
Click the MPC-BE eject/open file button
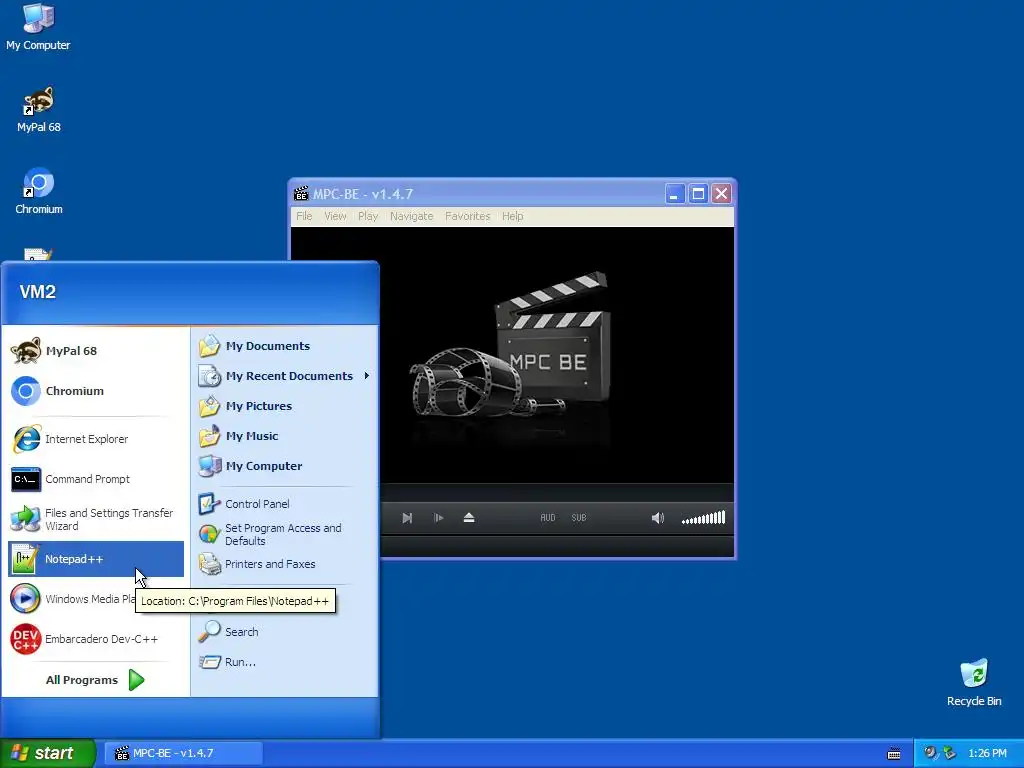coord(469,518)
